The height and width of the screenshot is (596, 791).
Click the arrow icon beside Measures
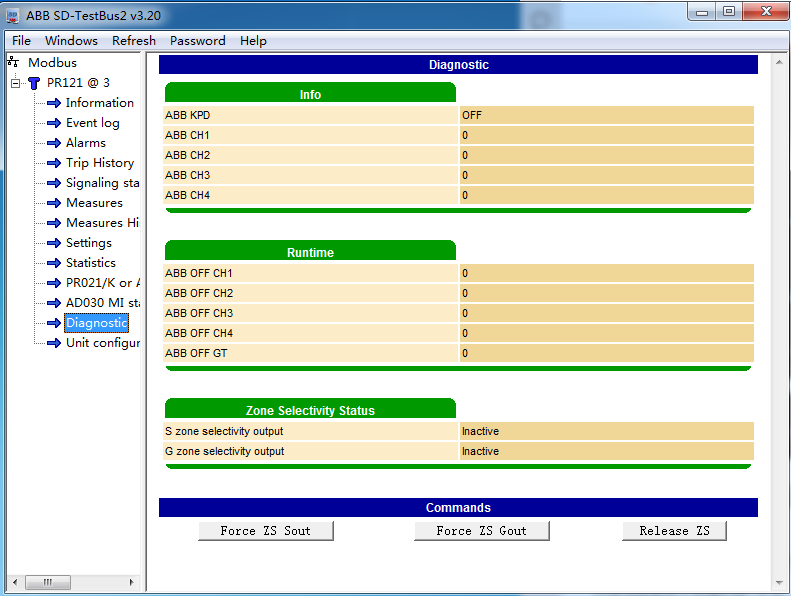(54, 203)
